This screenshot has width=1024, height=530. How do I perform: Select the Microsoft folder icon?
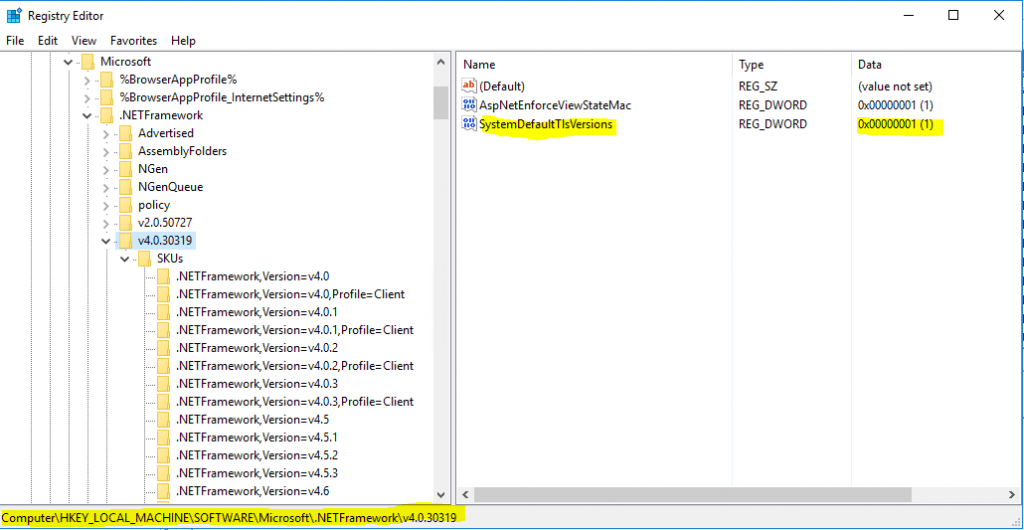88,62
